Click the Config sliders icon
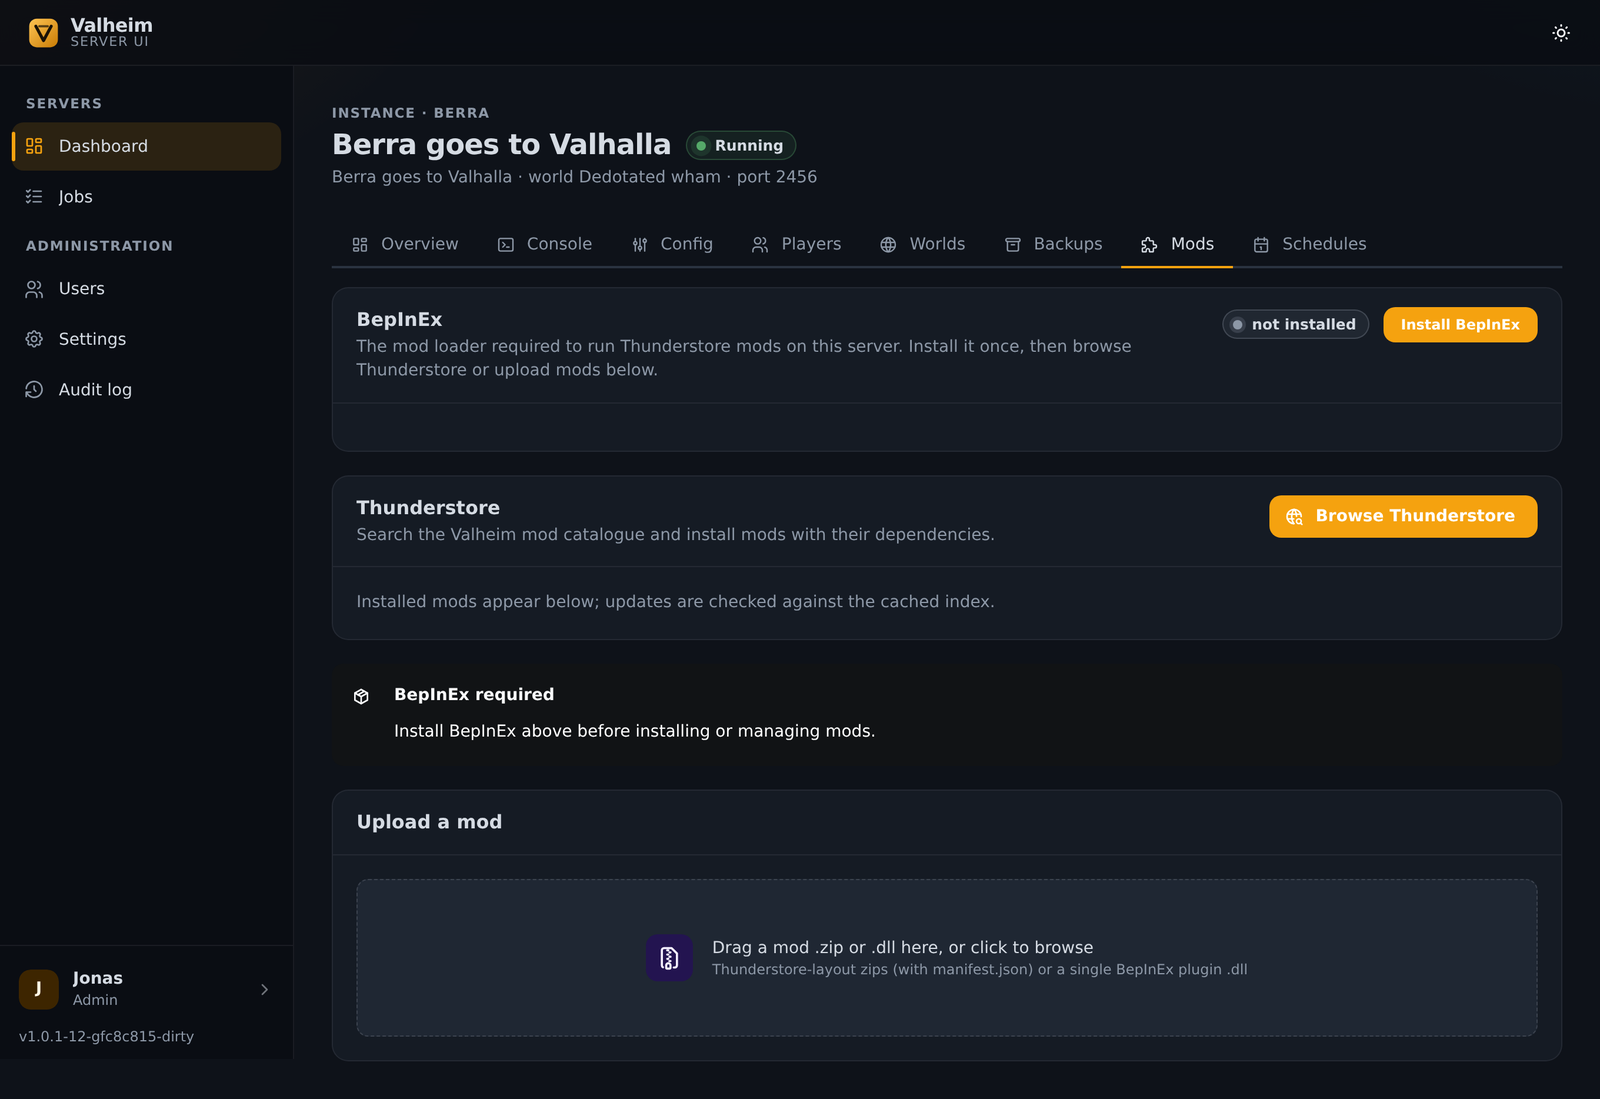 click(x=640, y=245)
